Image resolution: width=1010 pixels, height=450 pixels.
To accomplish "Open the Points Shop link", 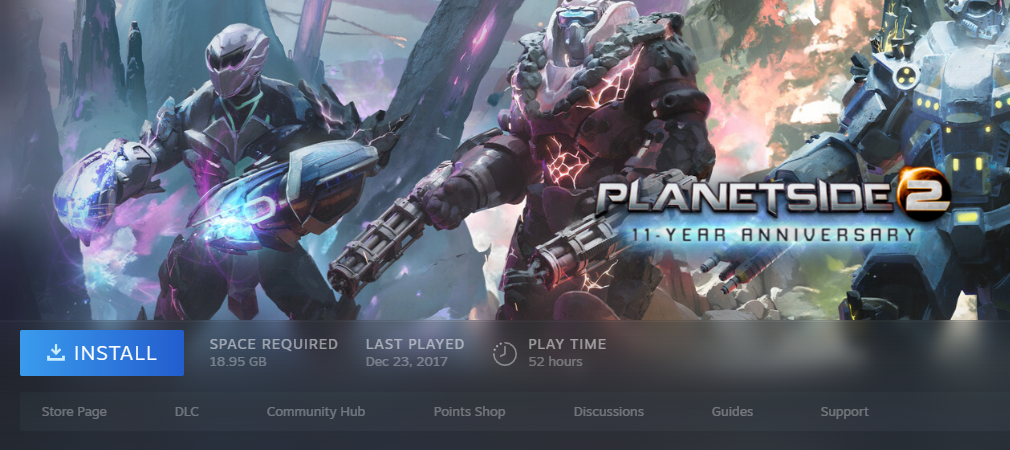I will 469,411.
